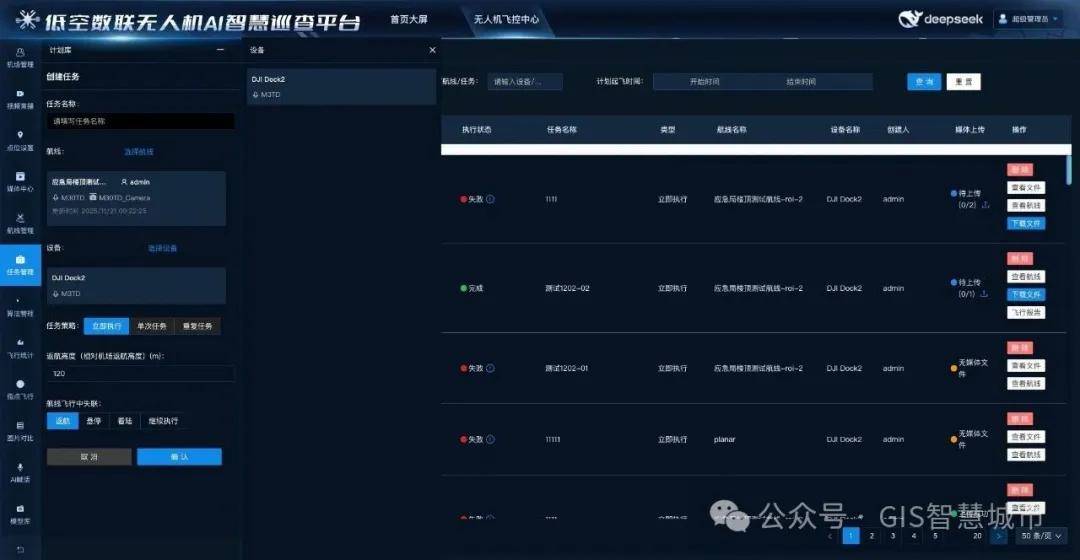Choose 悬停 for lost-link action
1080x560 pixels.
click(x=93, y=421)
